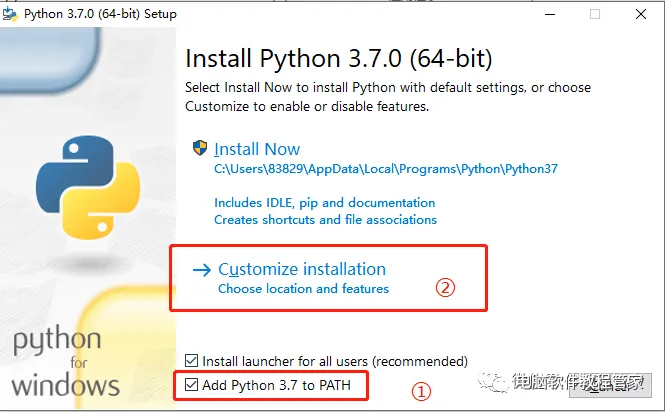Click the greyed-out maximize button
The width and height of the screenshot is (665, 412).
coord(595,14)
